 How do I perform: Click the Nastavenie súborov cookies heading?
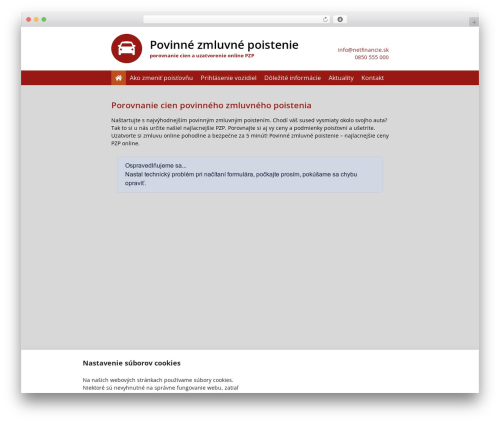pos(131,363)
